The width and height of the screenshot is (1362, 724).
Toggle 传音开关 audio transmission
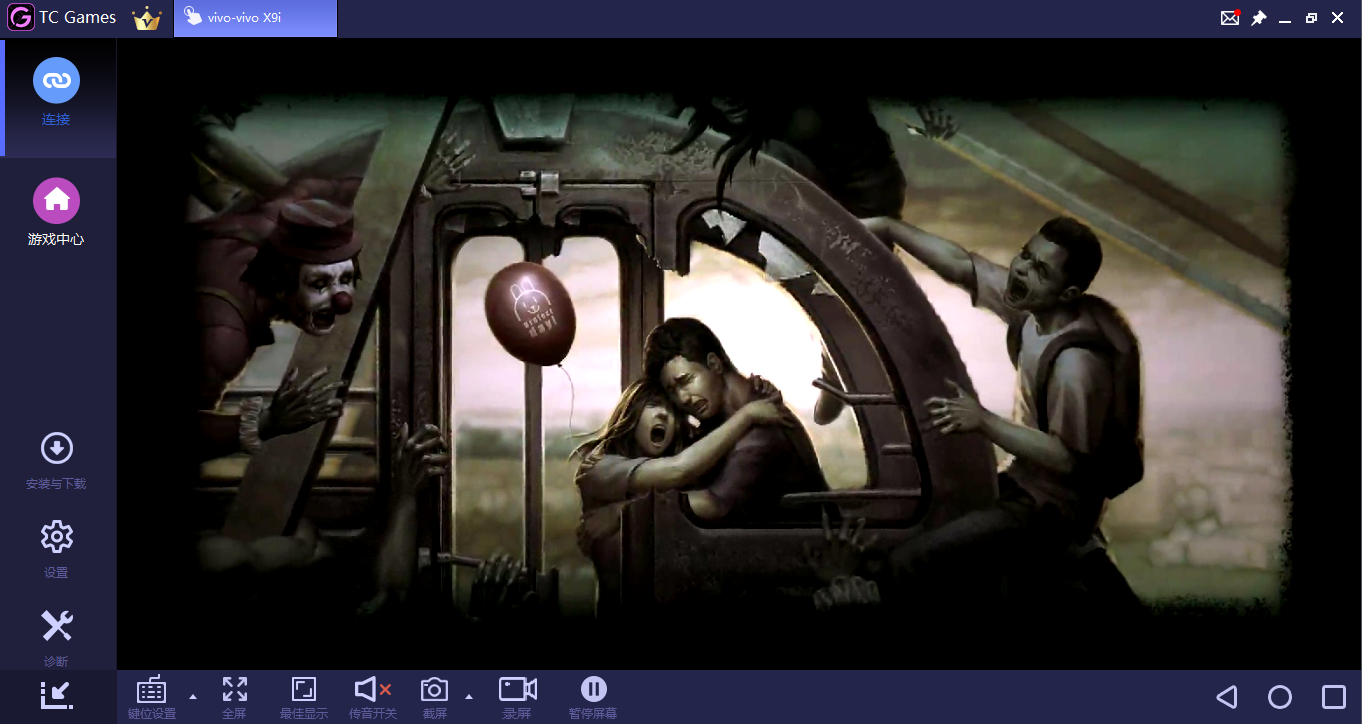(373, 697)
